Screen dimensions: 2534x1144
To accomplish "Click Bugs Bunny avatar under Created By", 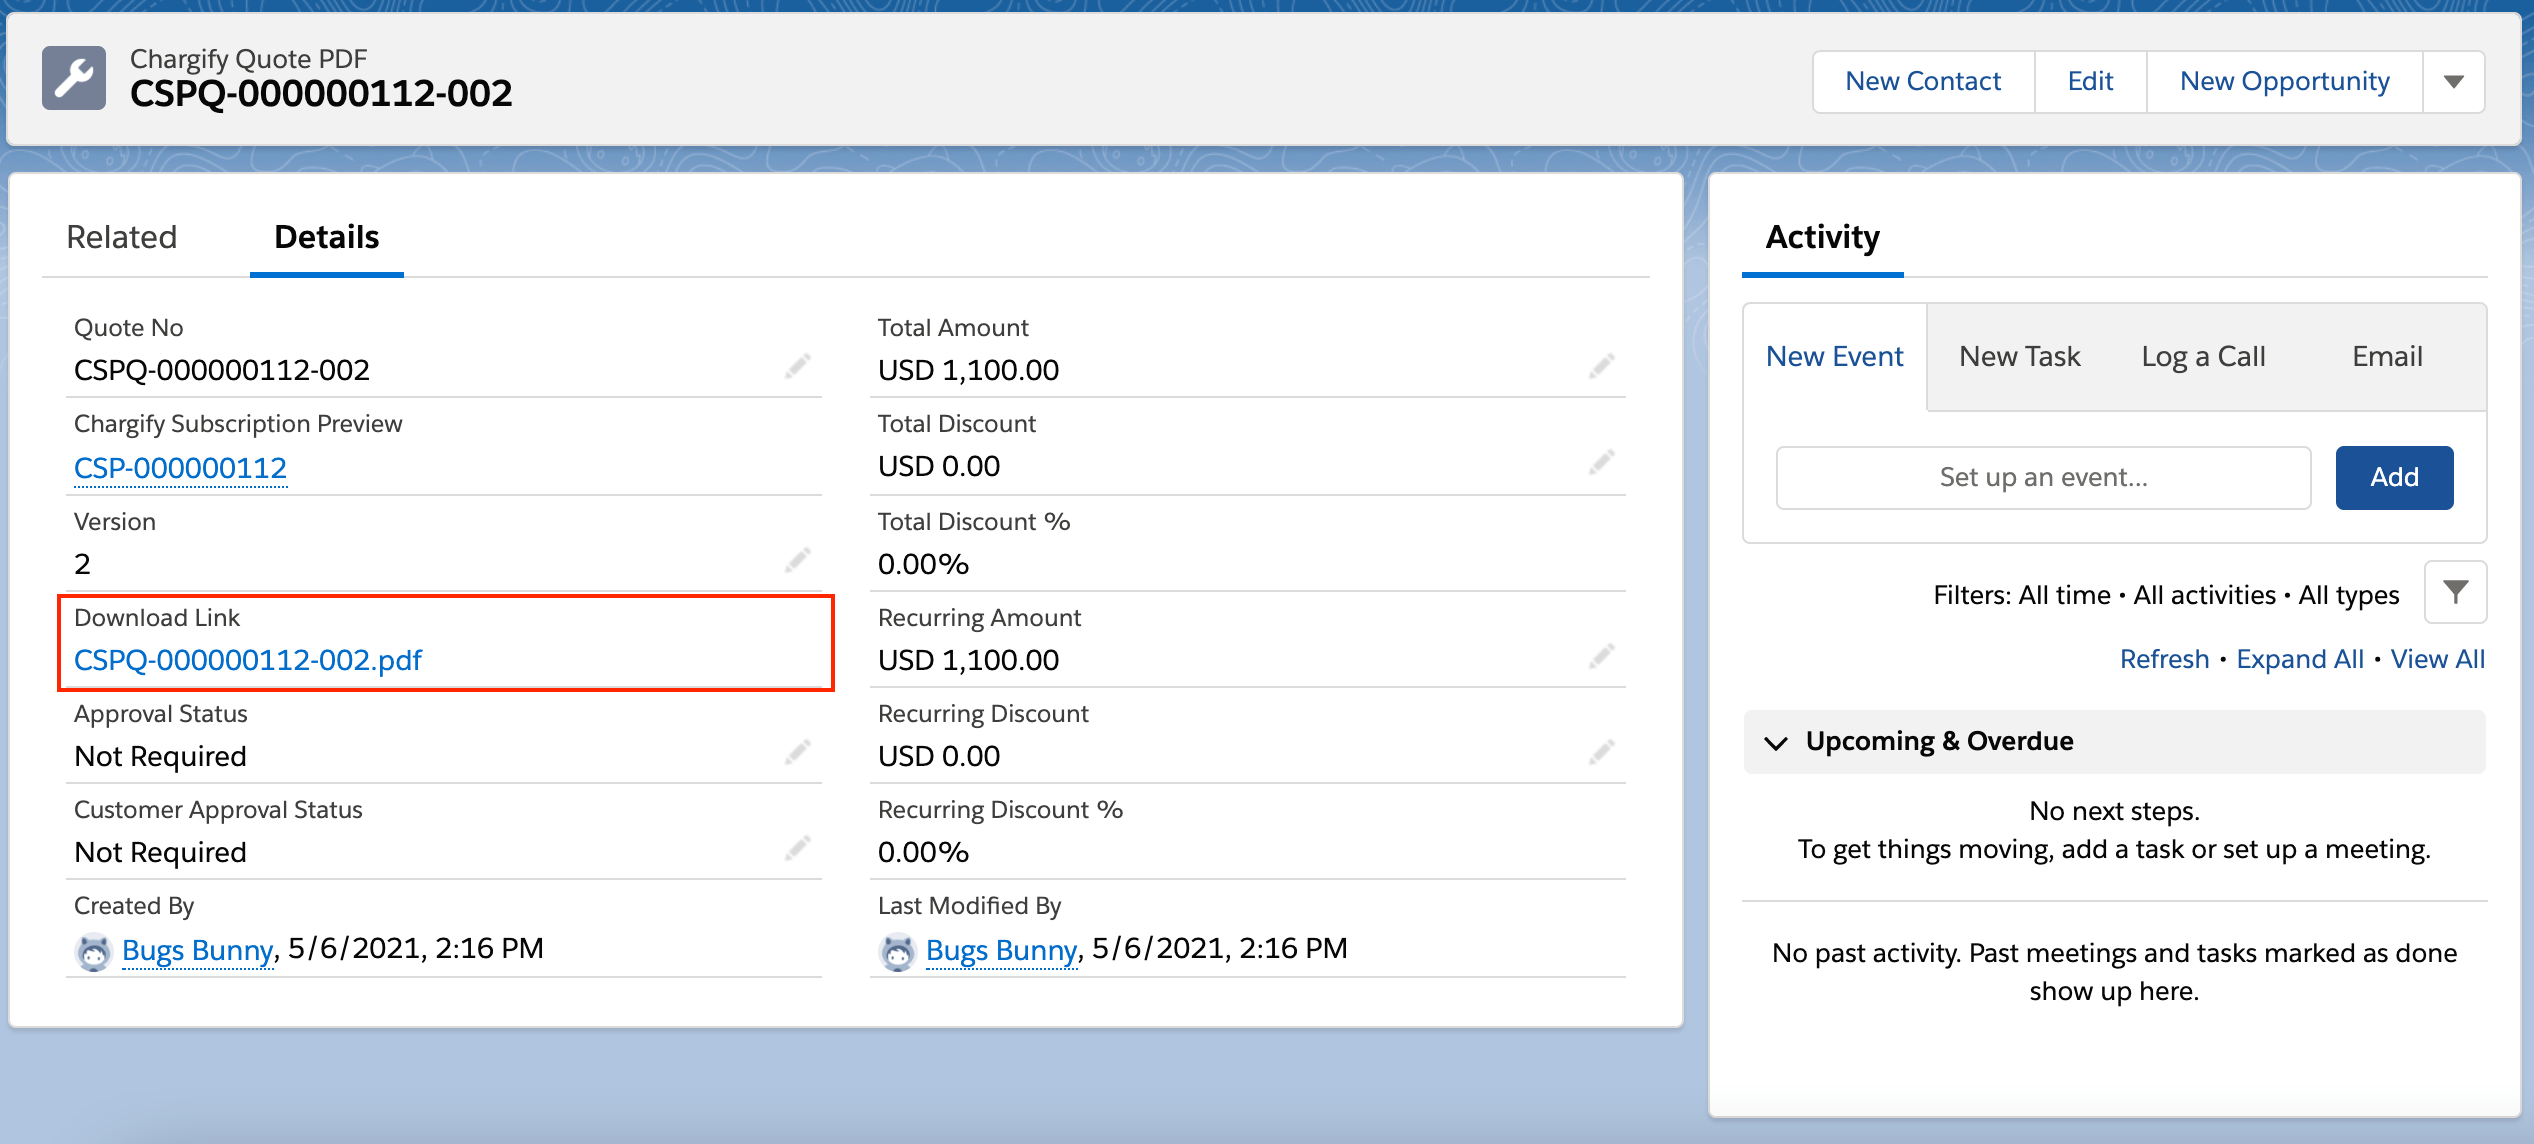I will 94,951.
